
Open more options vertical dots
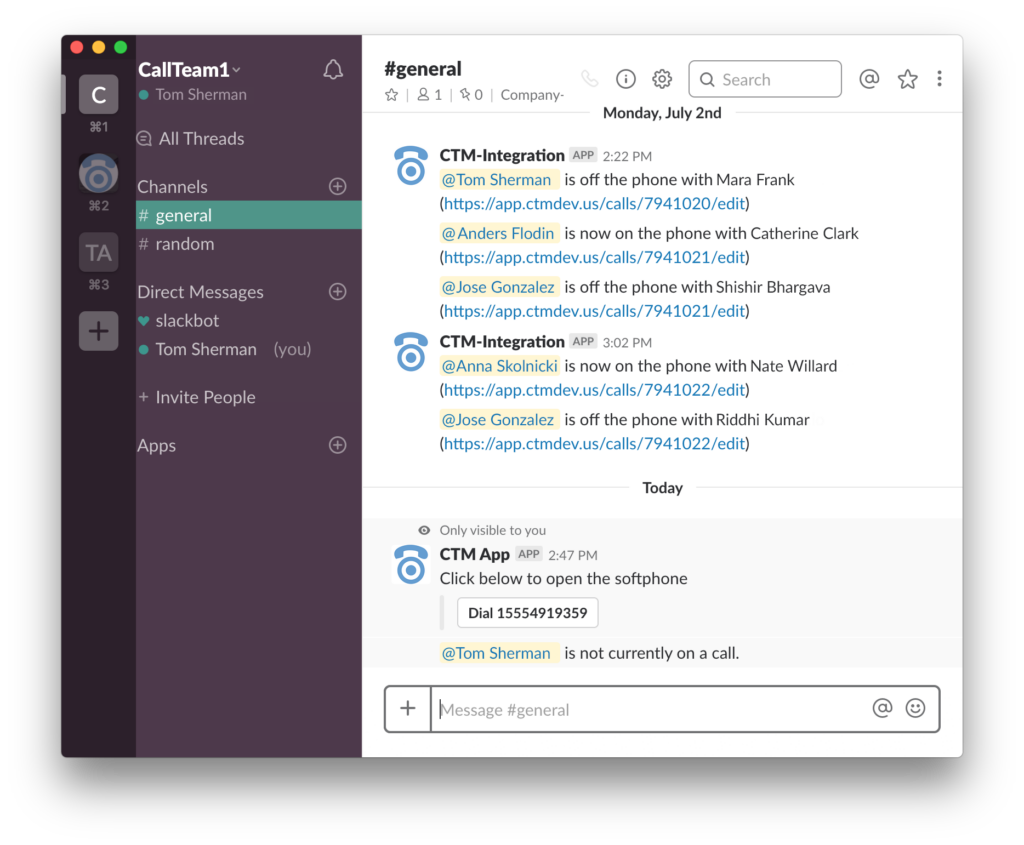coord(939,79)
